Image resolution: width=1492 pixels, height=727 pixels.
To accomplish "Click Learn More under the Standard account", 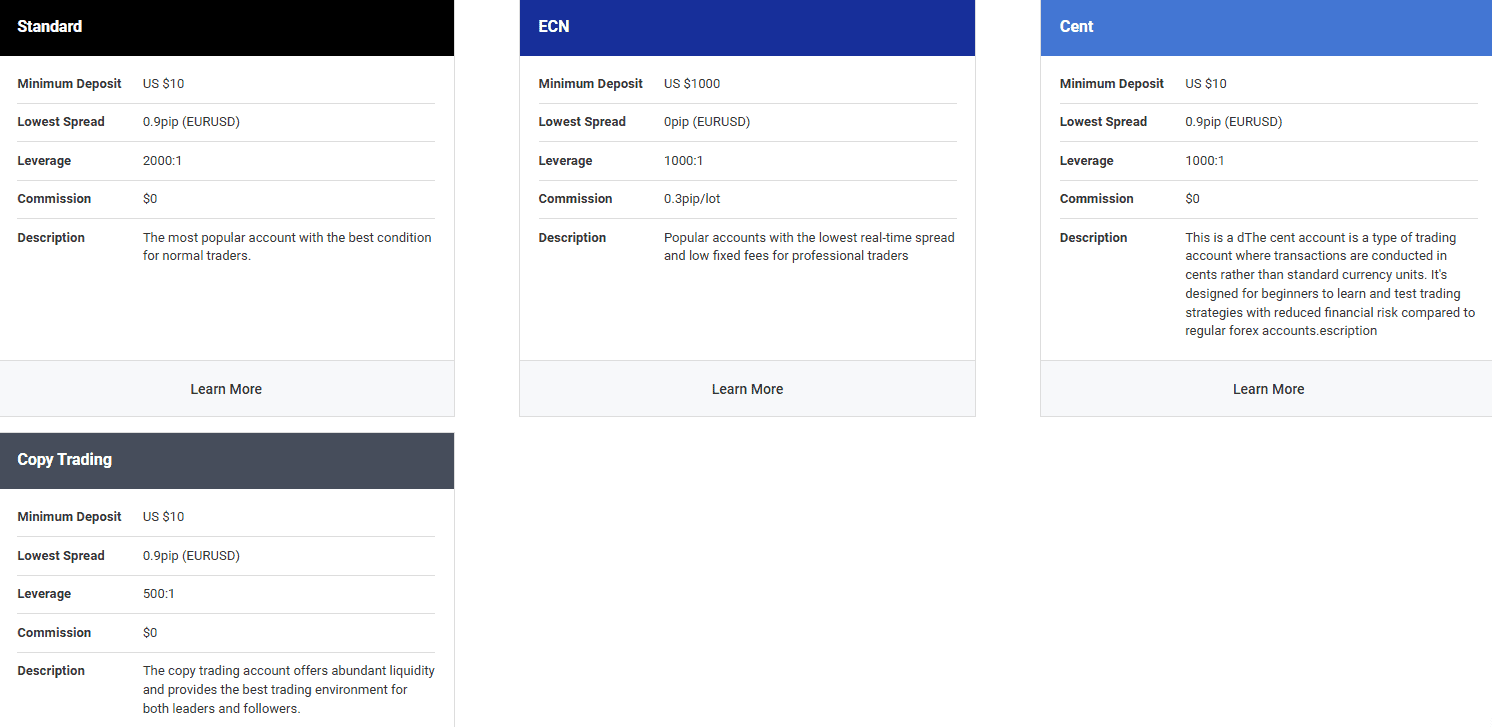I will pyautogui.click(x=226, y=388).
